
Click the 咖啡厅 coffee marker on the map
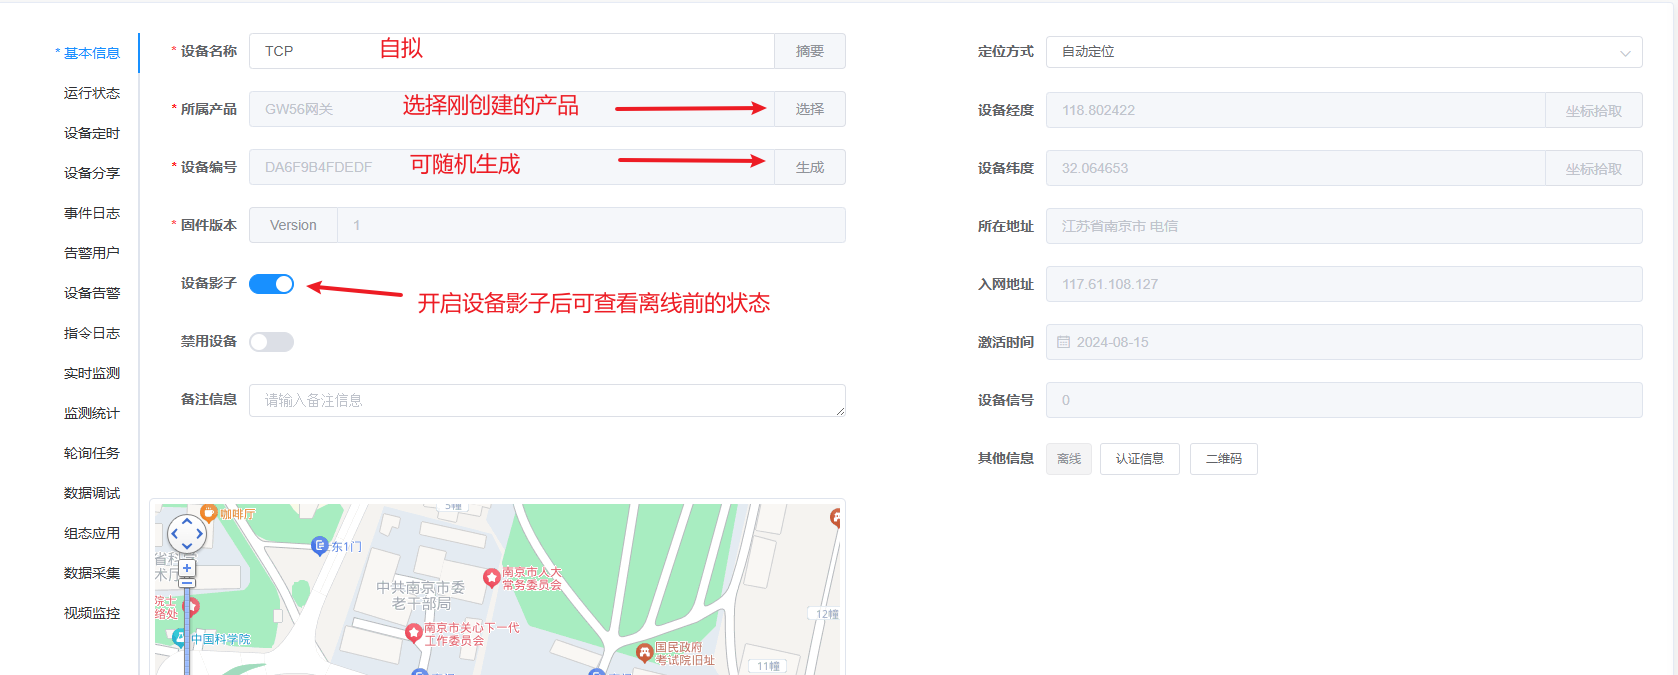pos(209,512)
